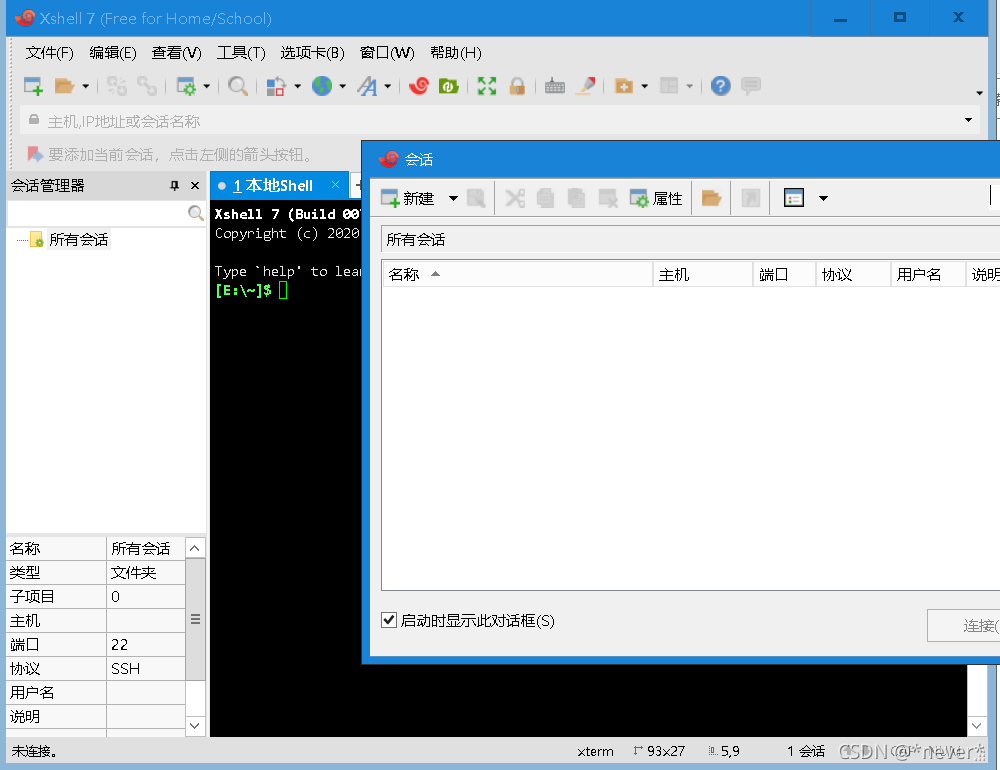Open the 文件(F) menu
The image size is (1000, 770).
tap(50, 53)
